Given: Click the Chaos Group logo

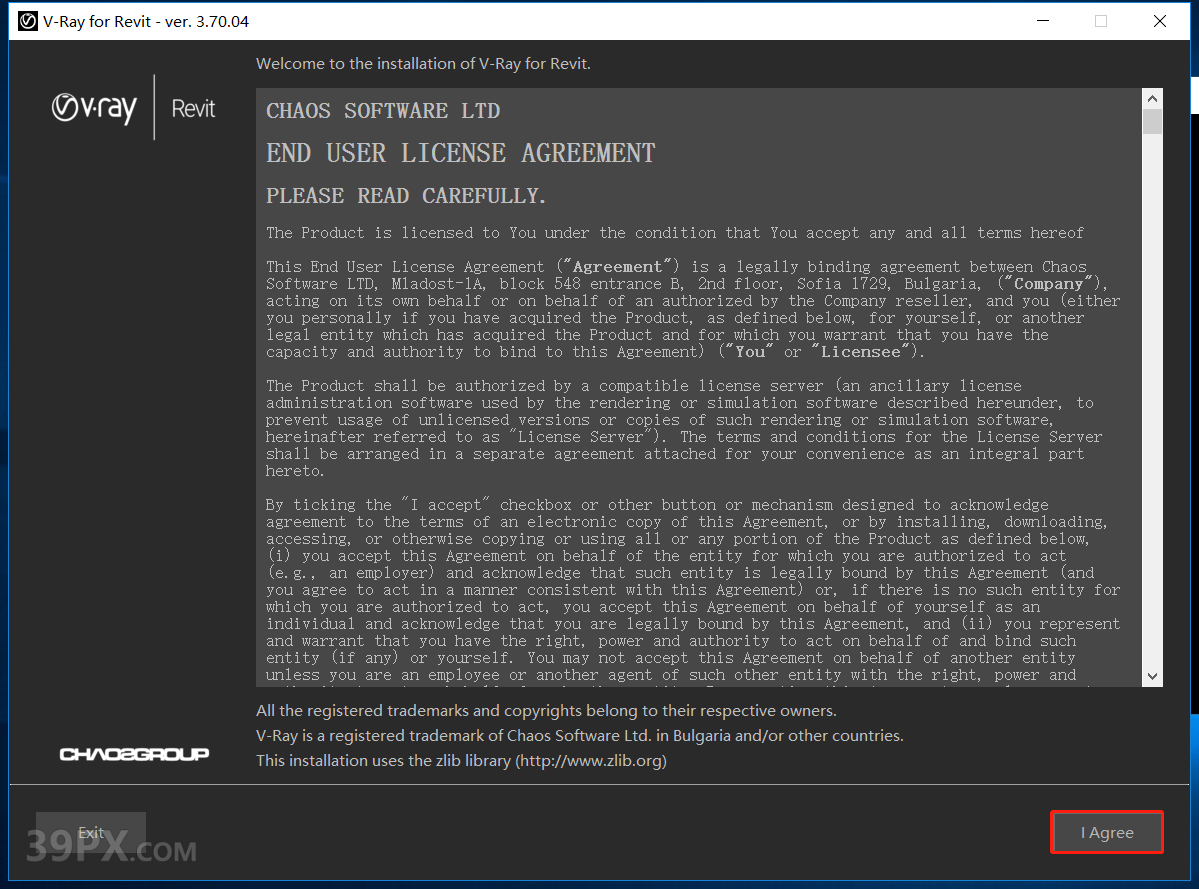Looking at the screenshot, I should (x=134, y=754).
